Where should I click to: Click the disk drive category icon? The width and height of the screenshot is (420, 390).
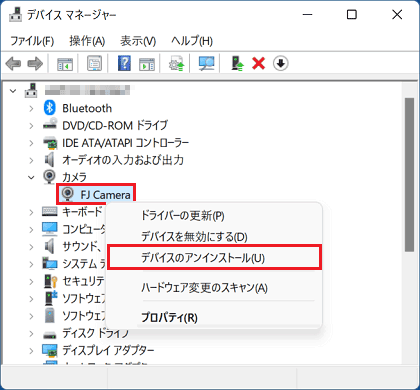[x=50, y=334]
